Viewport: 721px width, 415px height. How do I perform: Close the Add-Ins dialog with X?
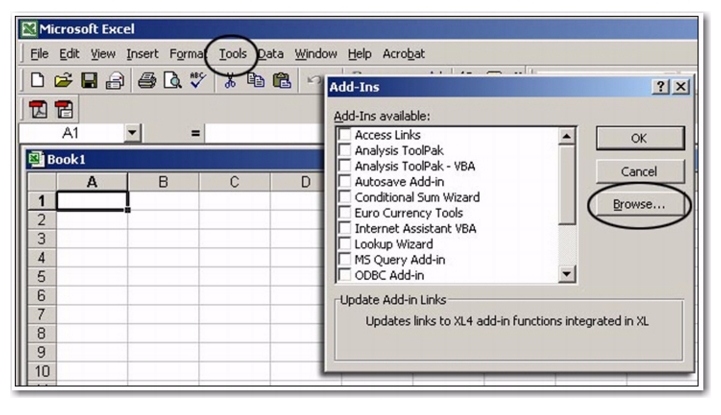[681, 86]
